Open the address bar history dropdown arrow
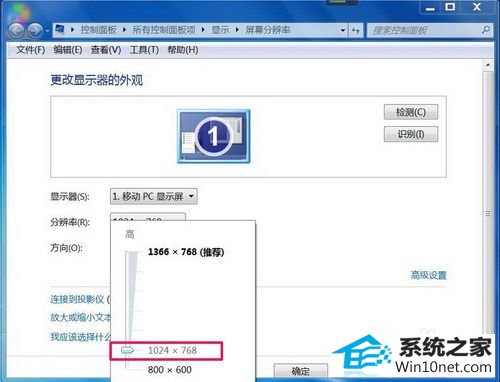 (x=342, y=30)
